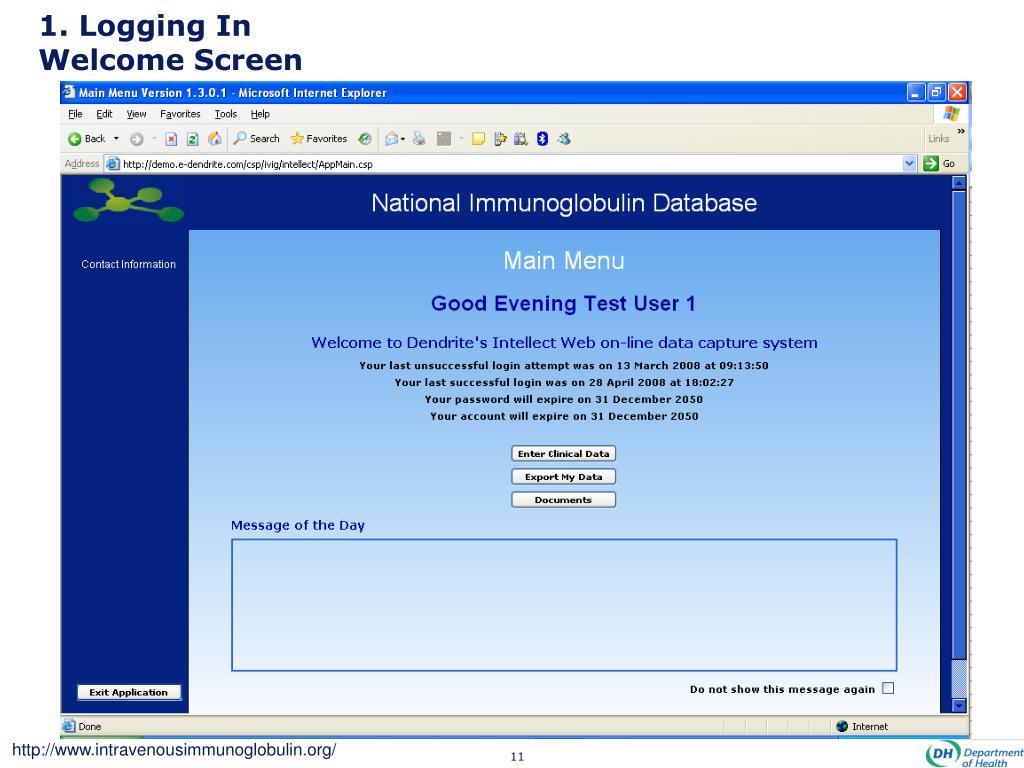Open the Favorites menu
The width and height of the screenshot is (1024, 768).
click(180, 114)
